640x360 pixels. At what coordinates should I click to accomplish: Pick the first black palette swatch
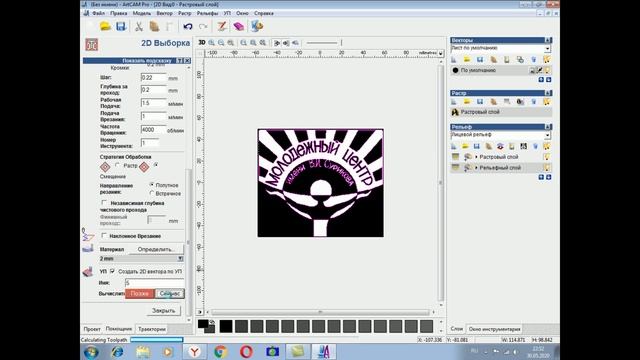226,326
